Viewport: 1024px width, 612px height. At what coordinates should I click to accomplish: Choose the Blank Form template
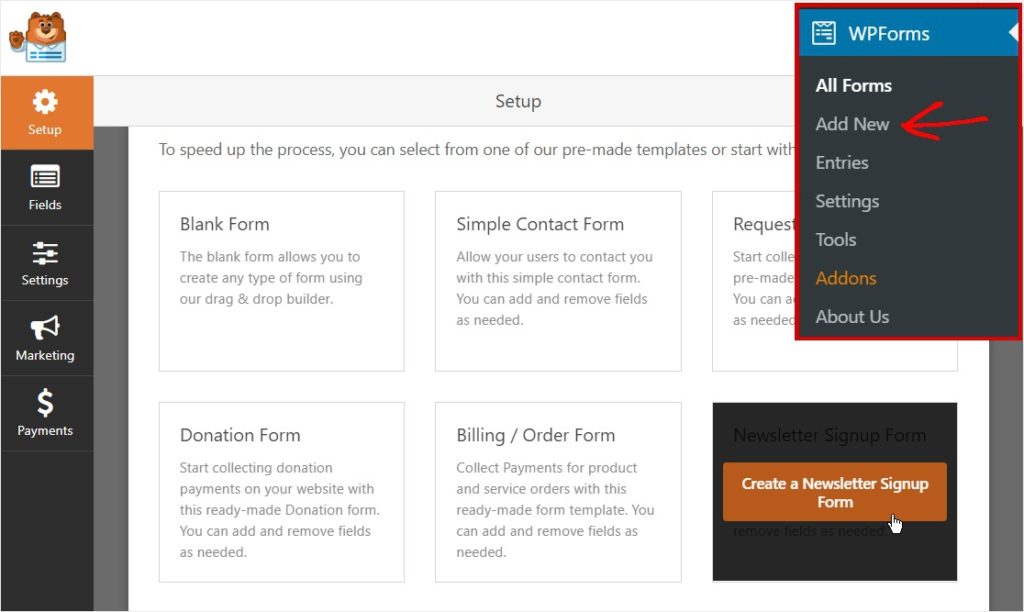(281, 282)
